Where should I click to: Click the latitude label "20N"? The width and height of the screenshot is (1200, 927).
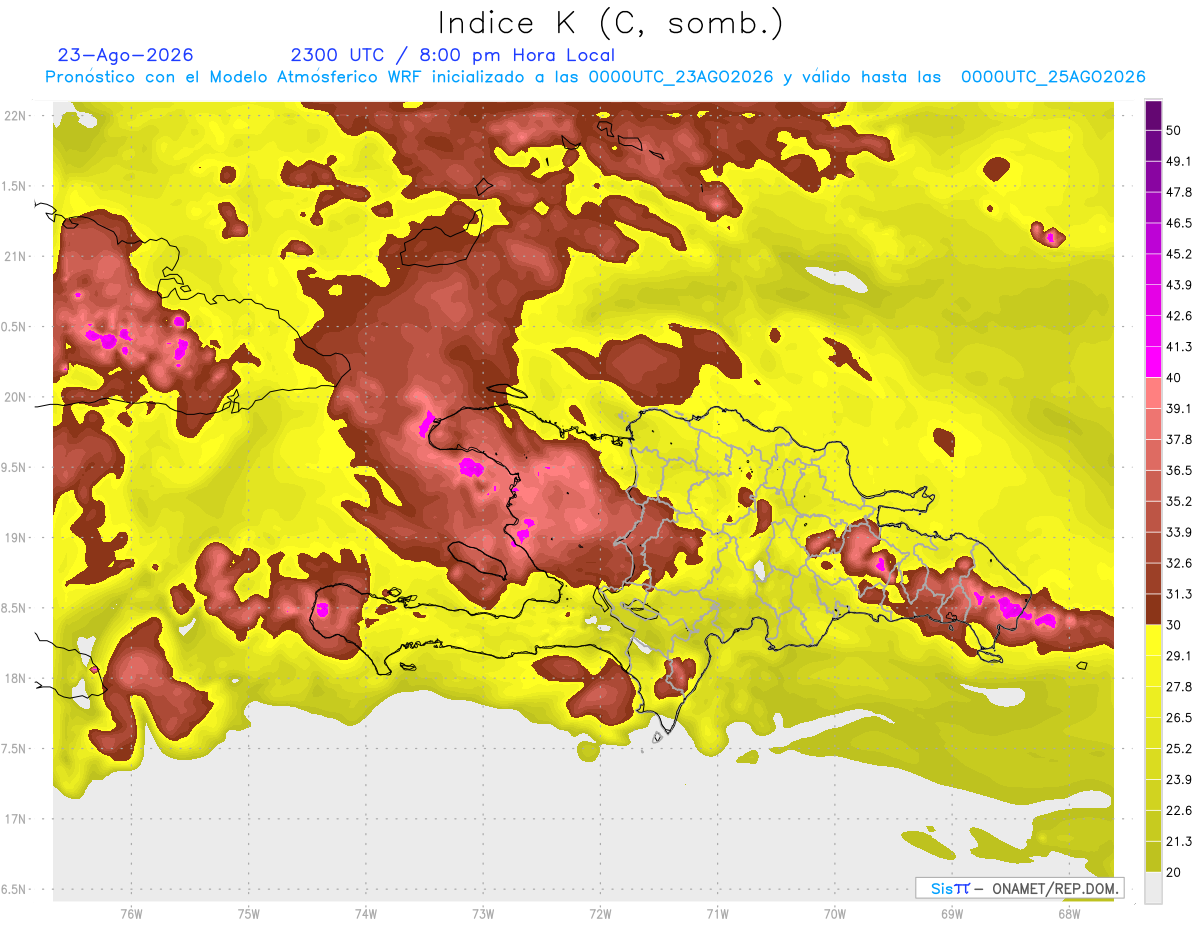pyautogui.click(x=17, y=397)
